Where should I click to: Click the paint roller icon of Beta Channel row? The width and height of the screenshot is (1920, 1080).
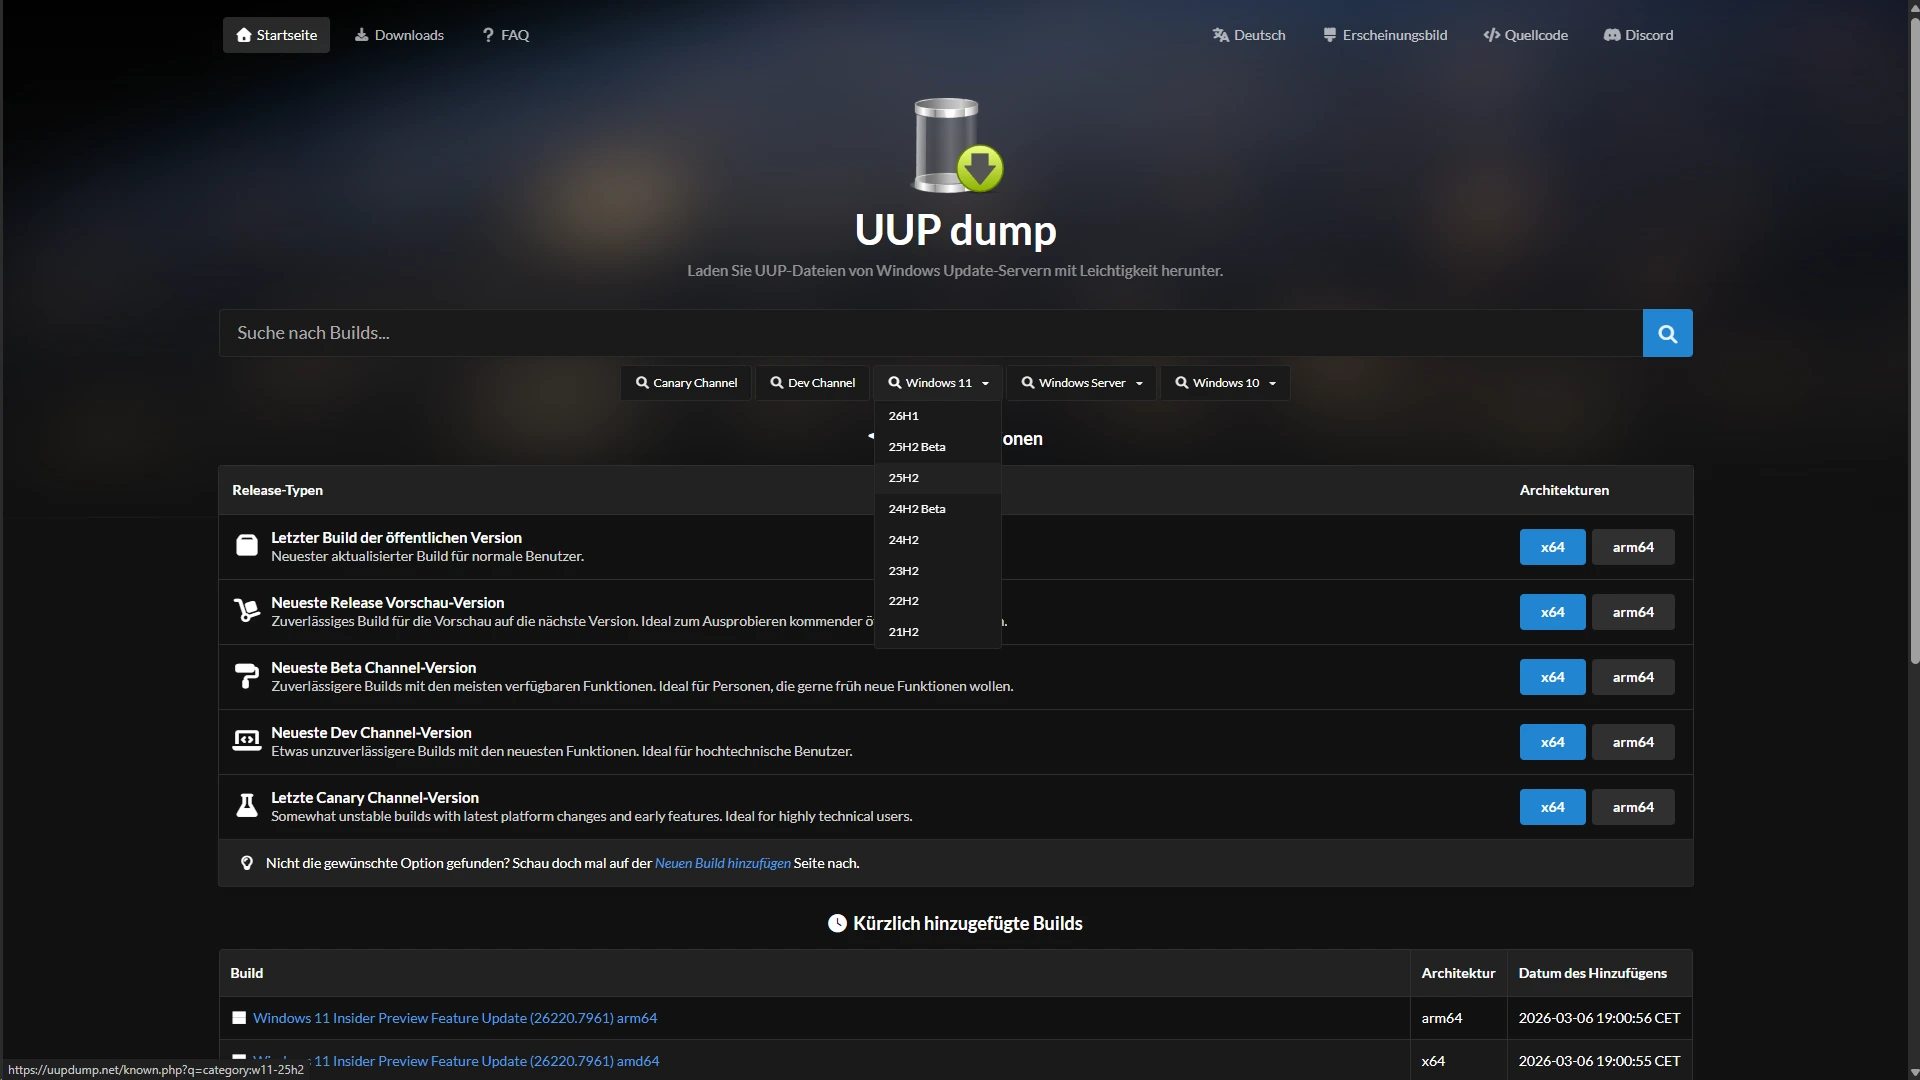coord(247,676)
